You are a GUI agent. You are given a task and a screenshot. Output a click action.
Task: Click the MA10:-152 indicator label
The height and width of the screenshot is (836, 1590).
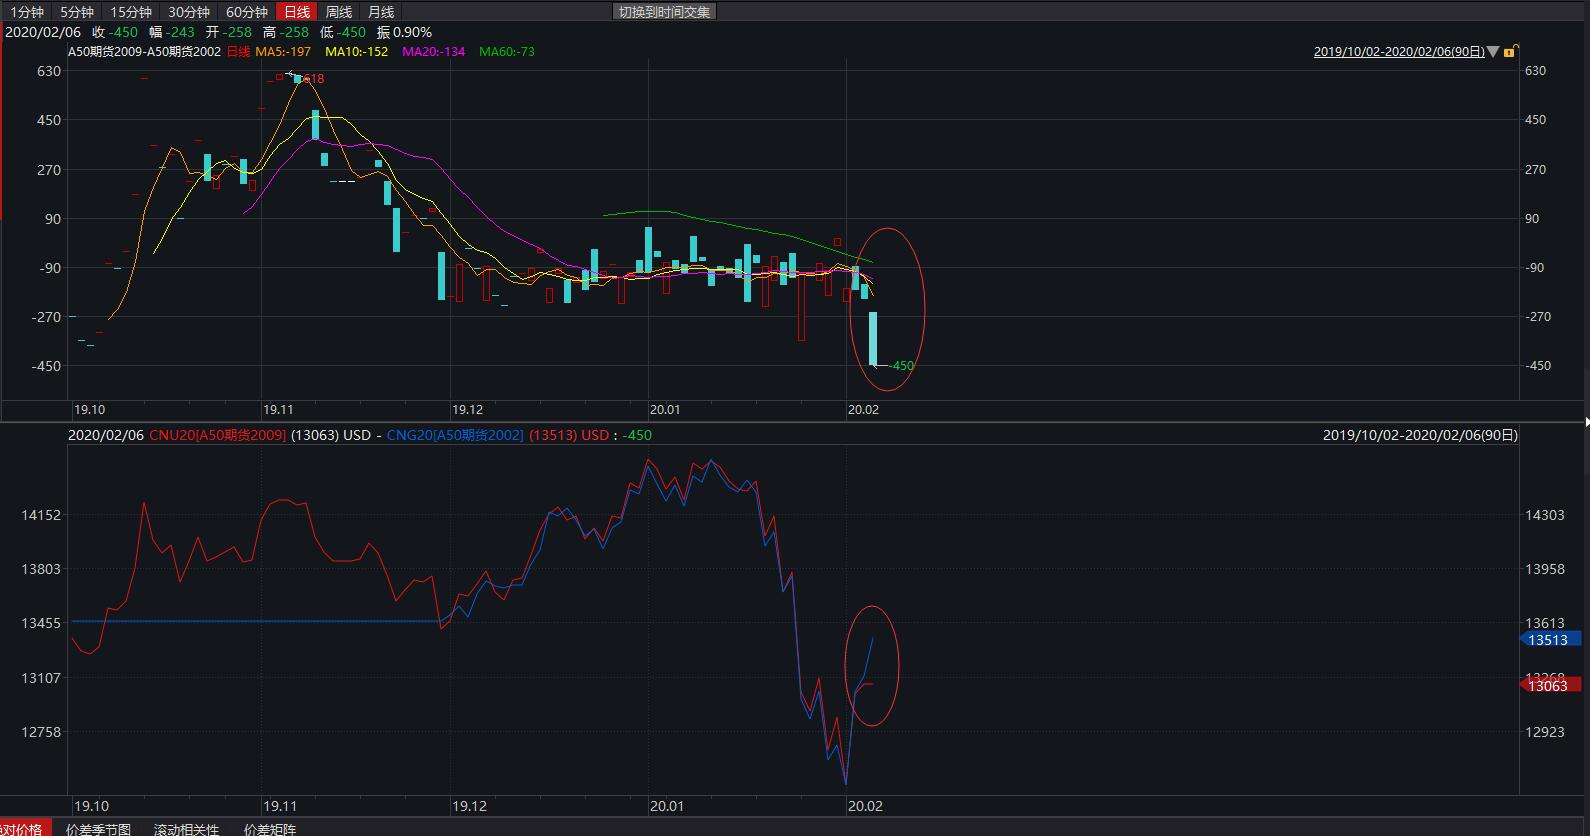(357, 52)
